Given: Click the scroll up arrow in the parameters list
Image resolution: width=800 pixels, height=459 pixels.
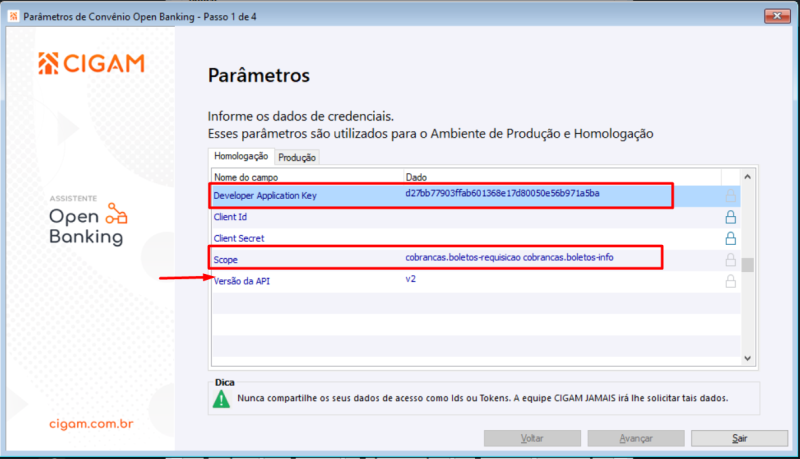Looking at the screenshot, I should coord(747,176).
